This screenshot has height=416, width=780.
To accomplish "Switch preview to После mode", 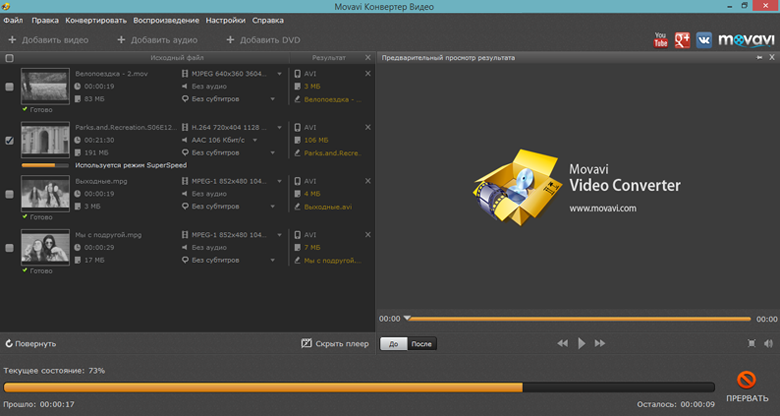I will 421,344.
